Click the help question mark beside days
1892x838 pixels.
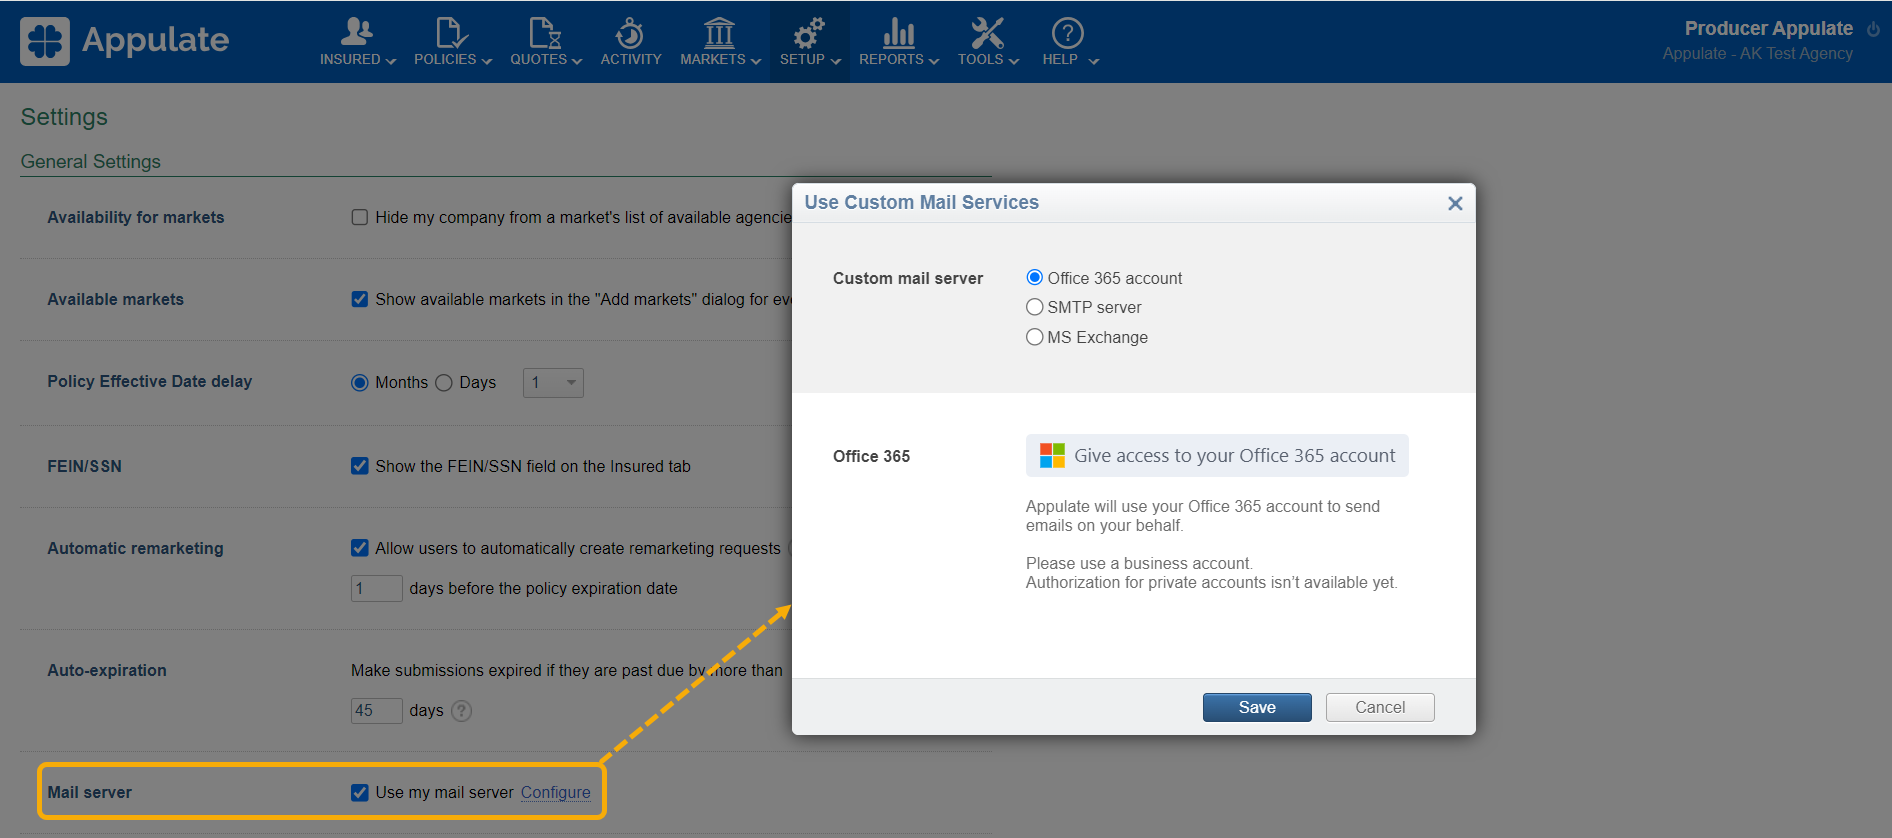click(x=461, y=711)
